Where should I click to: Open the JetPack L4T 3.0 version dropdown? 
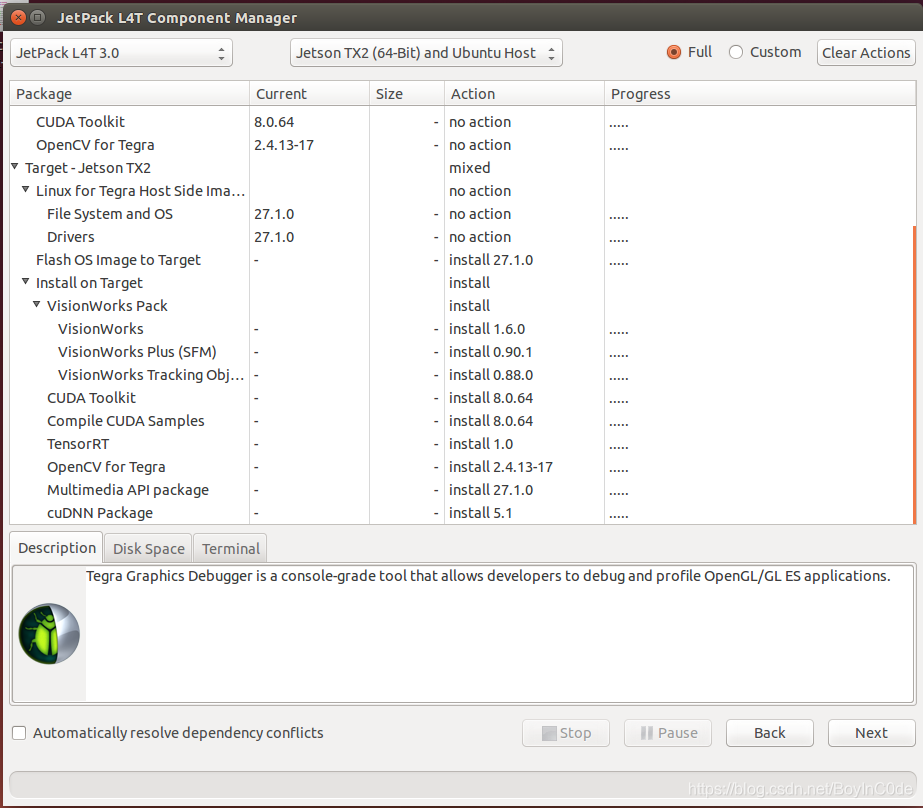(122, 53)
